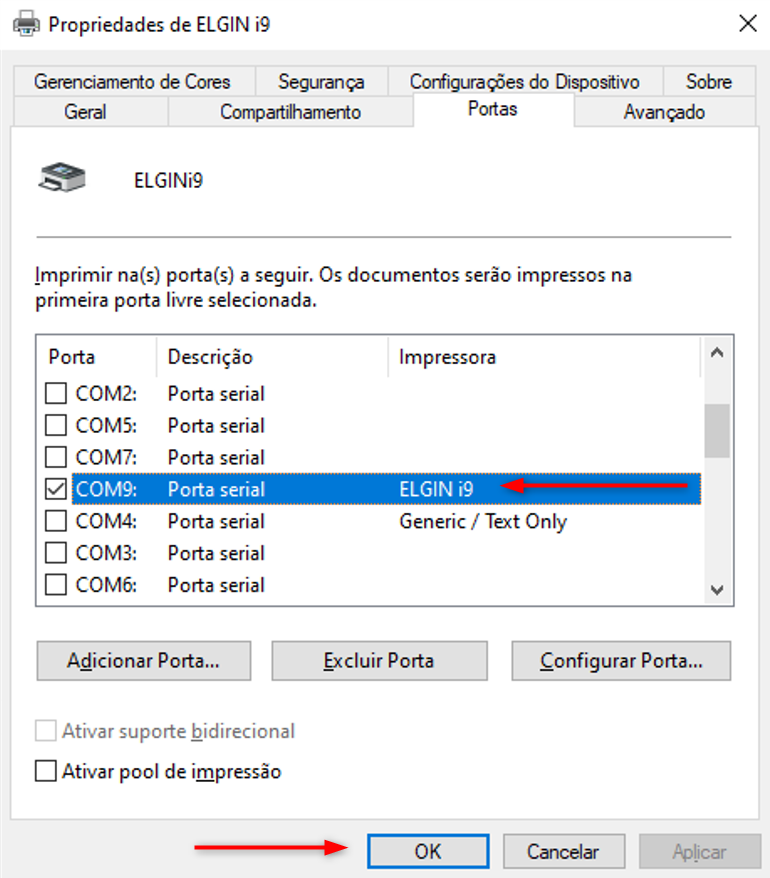Click the port list scrollbar thumb
The image size is (770, 878).
[x=716, y=430]
